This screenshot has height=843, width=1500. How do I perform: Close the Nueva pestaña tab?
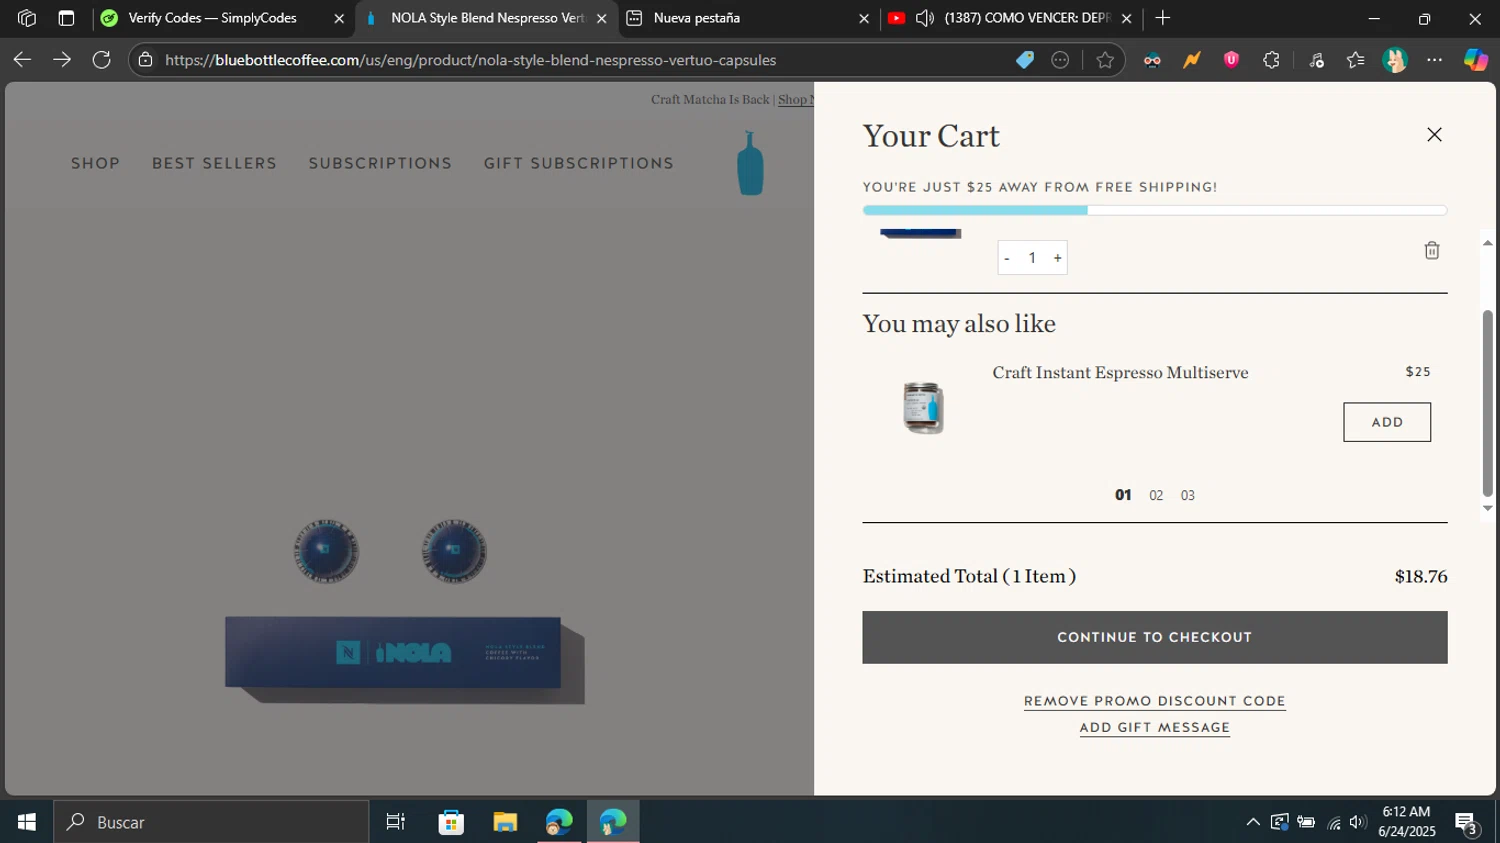click(864, 18)
